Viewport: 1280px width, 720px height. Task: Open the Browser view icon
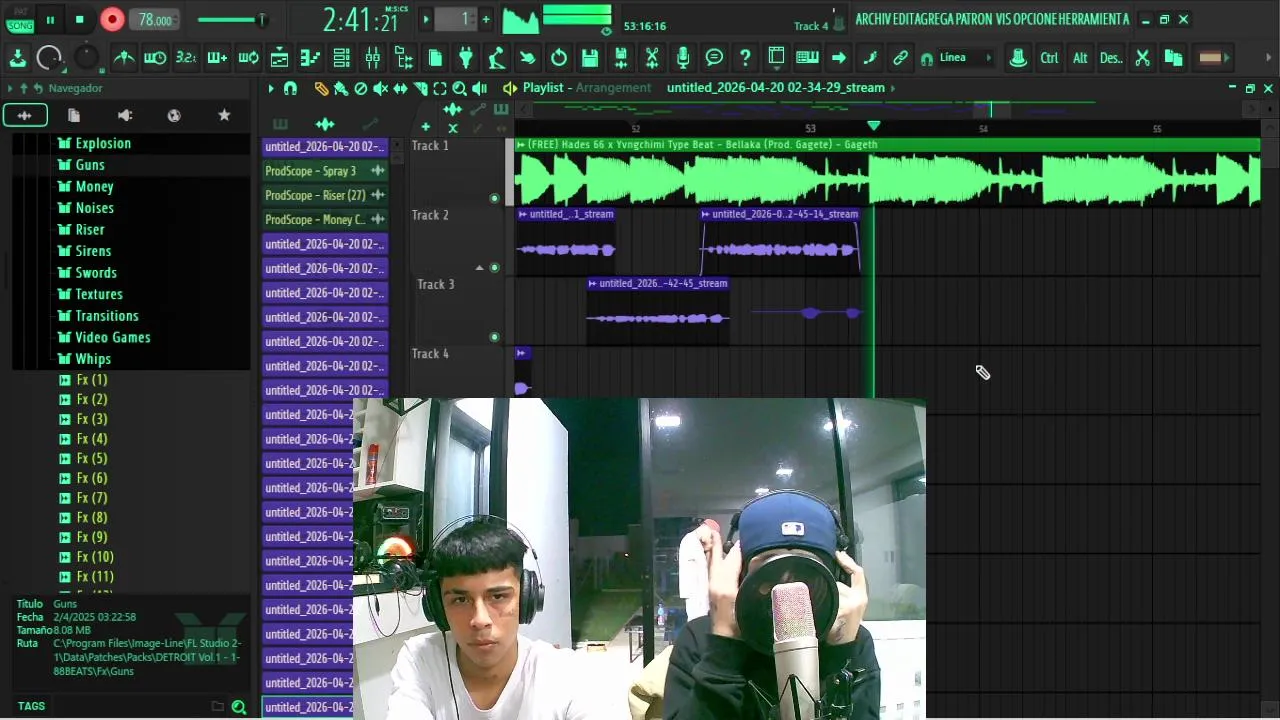[404, 58]
